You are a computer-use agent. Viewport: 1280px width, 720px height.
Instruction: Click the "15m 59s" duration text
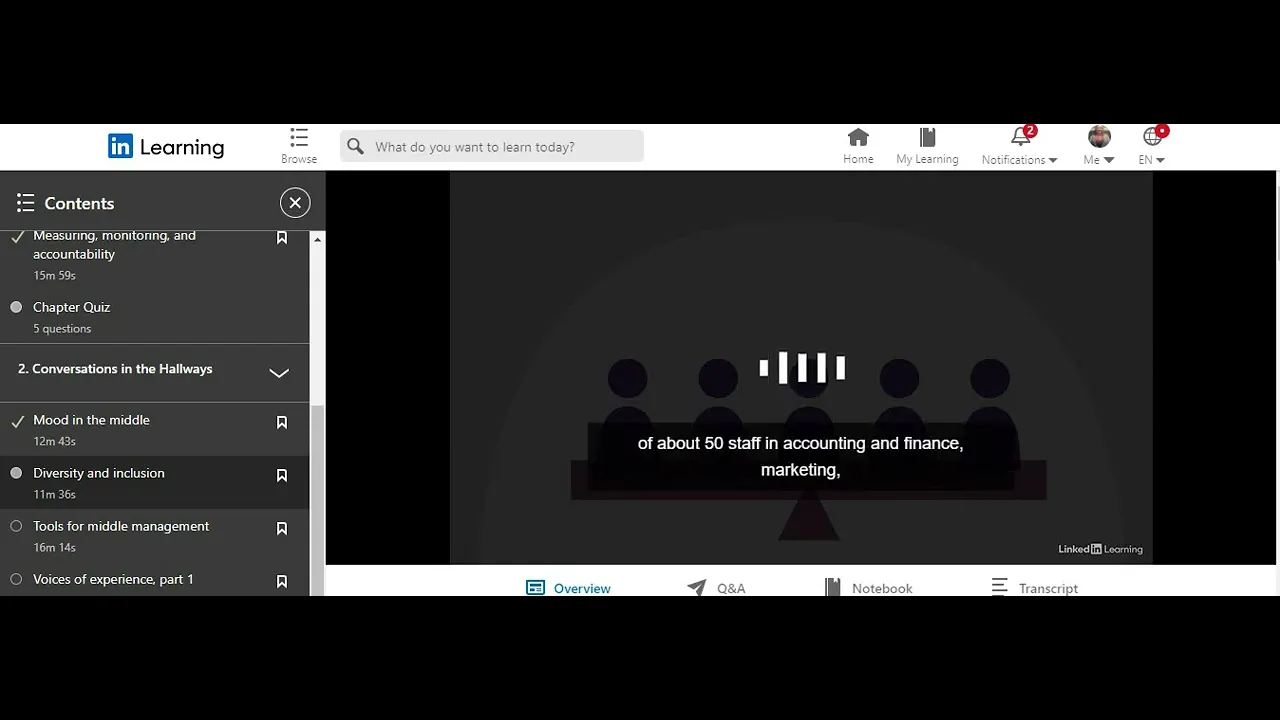click(54, 275)
